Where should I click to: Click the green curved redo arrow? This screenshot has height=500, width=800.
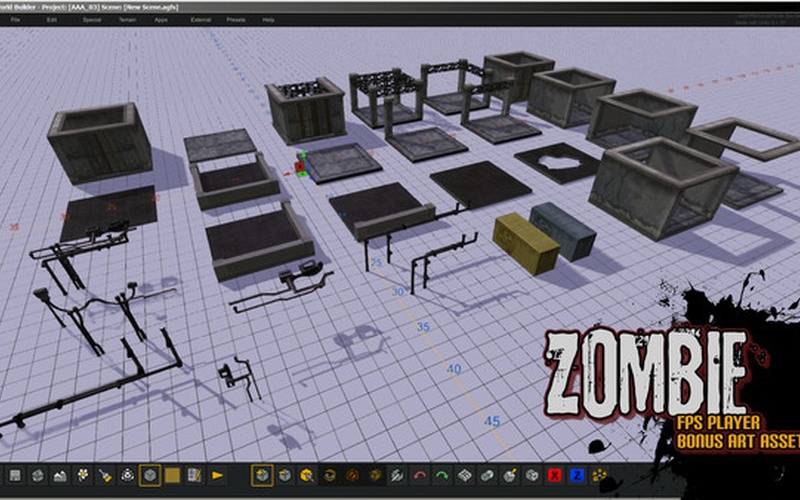(x=441, y=475)
